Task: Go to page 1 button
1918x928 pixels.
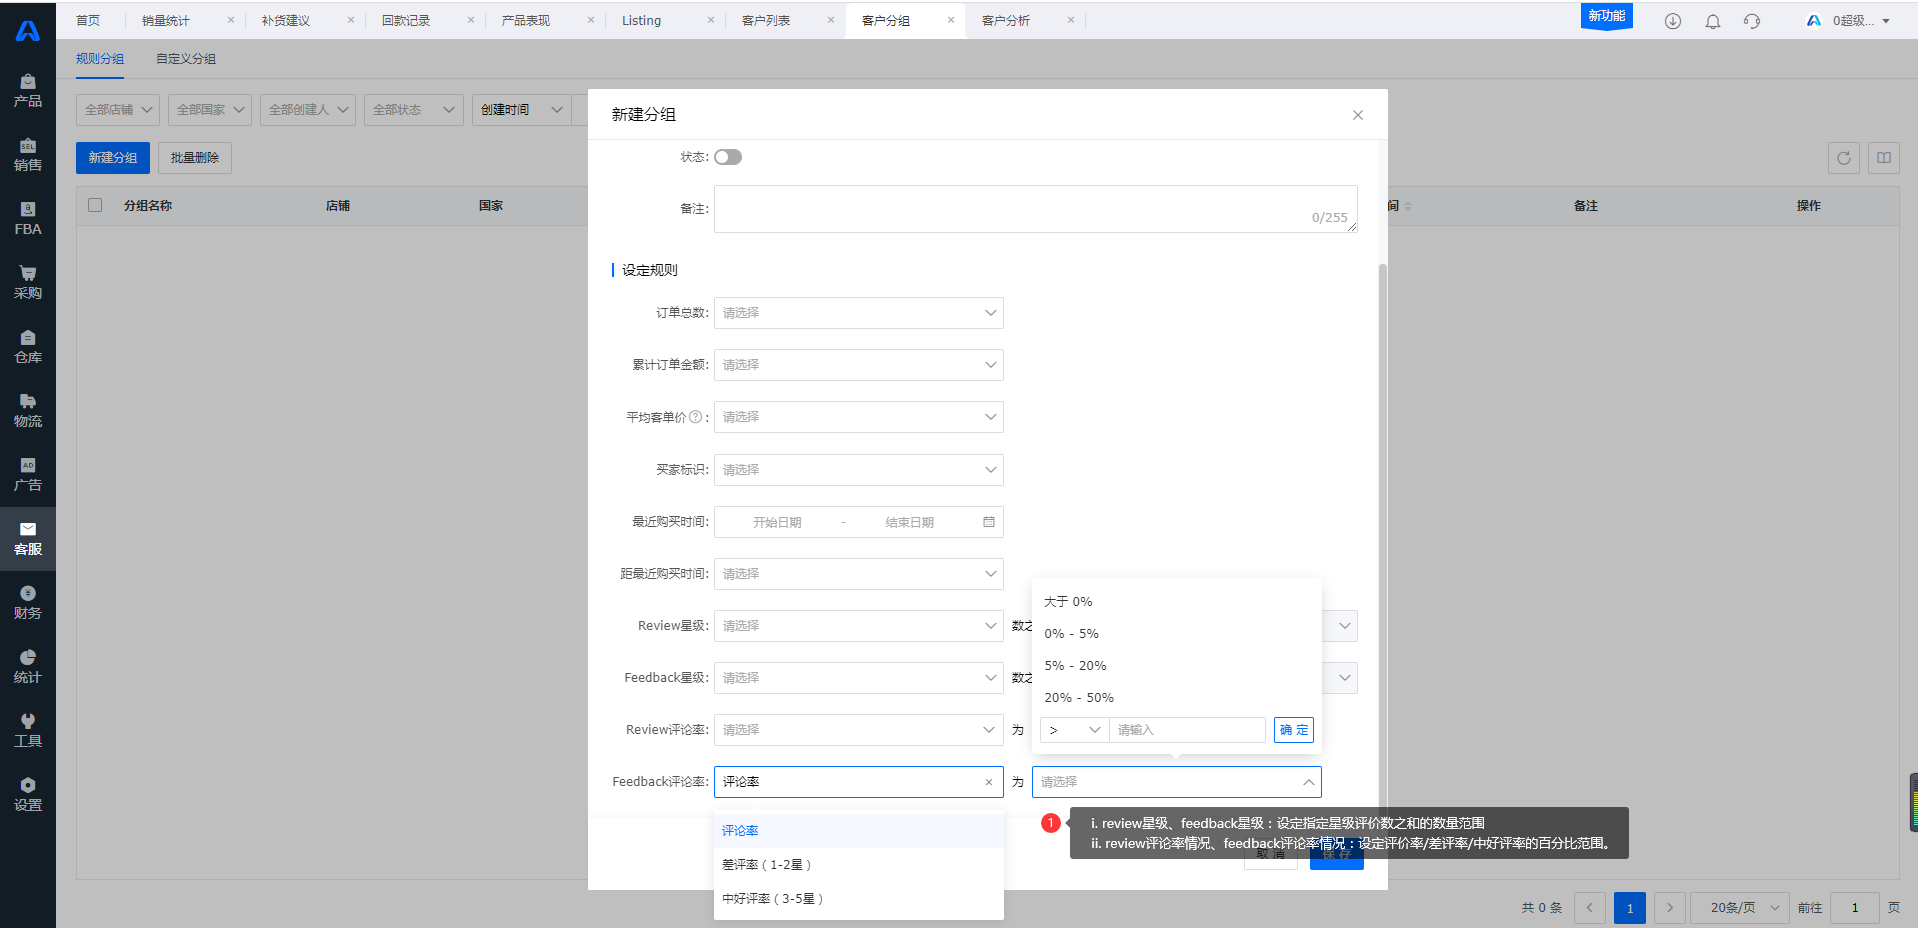Action: (1630, 908)
